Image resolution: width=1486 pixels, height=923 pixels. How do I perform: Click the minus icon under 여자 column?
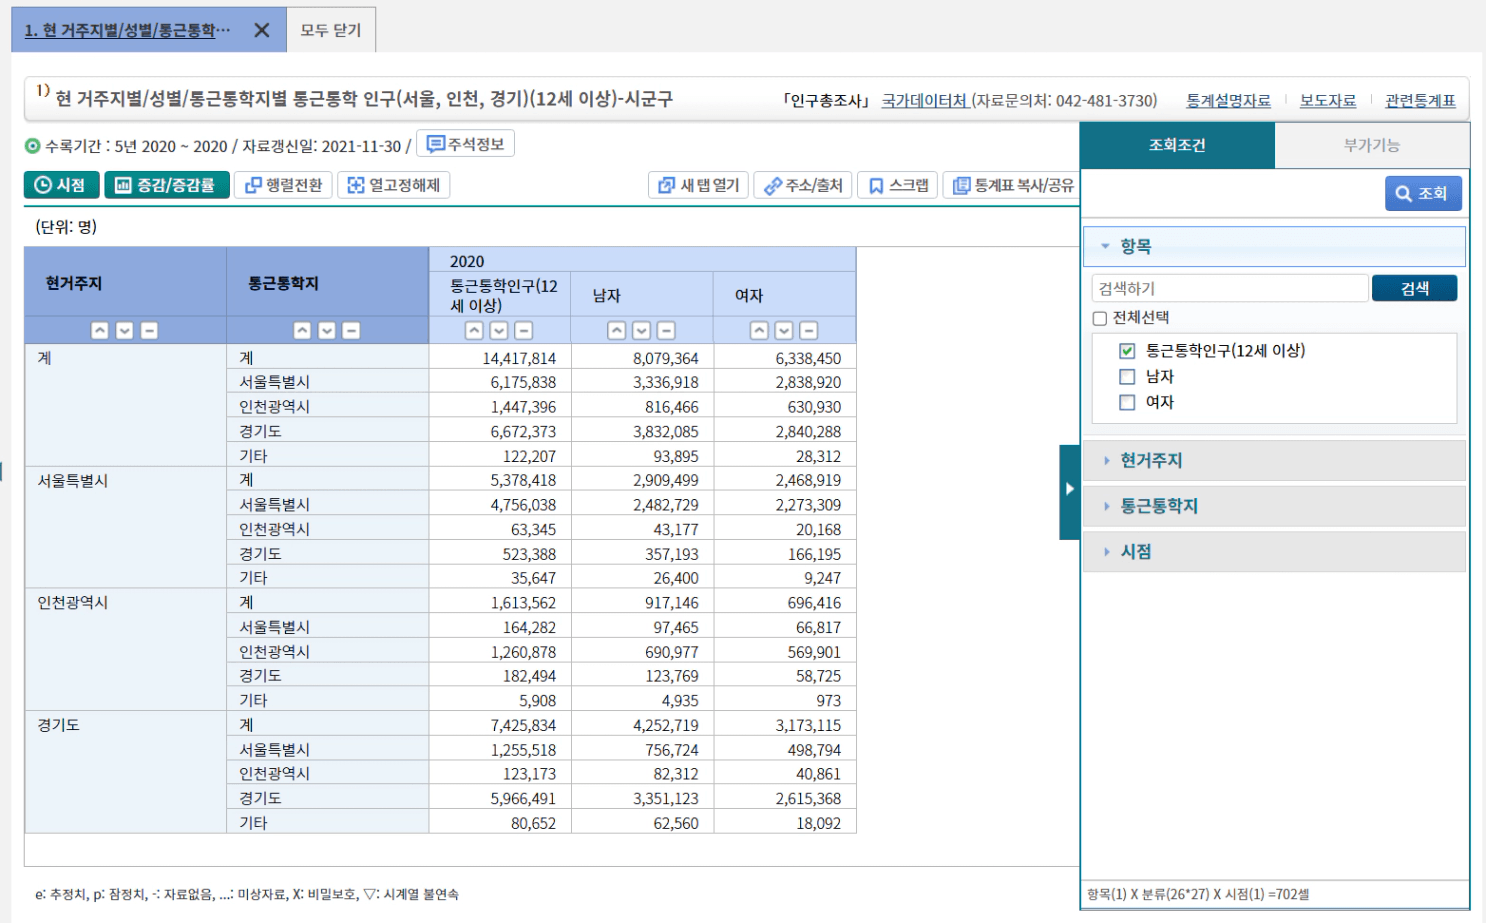[809, 330]
